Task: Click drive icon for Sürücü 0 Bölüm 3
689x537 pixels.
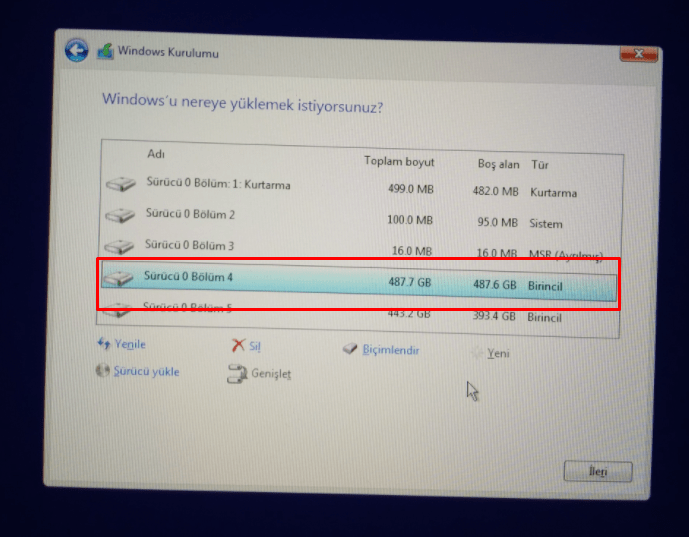Action: click(119, 247)
